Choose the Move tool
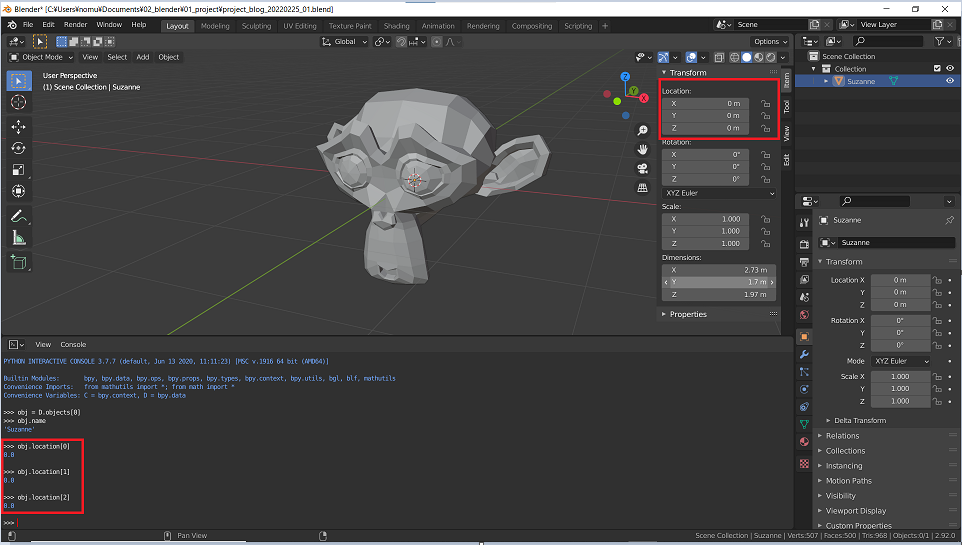Image resolution: width=962 pixels, height=545 pixels. click(18, 127)
